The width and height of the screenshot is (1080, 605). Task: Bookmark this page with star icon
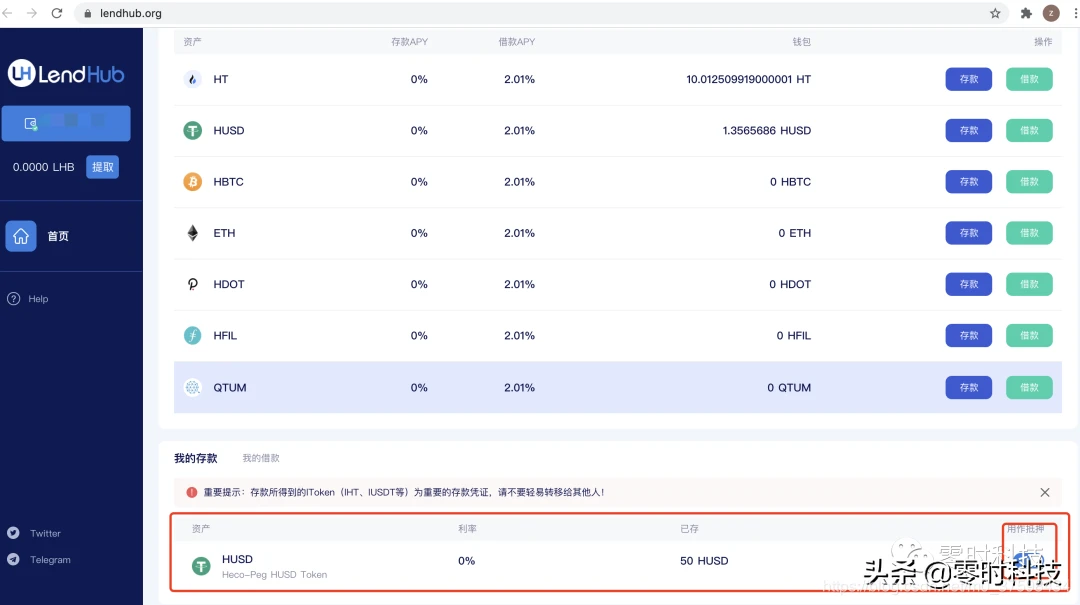(995, 13)
